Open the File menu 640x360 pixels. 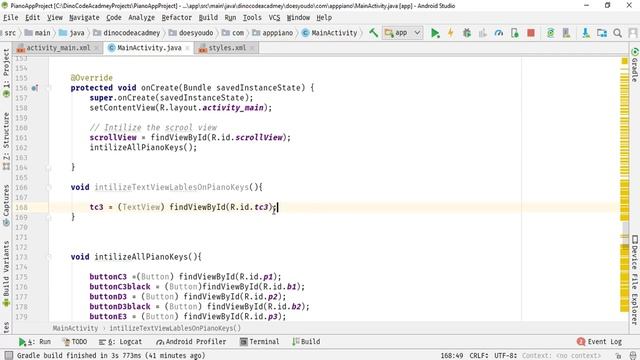pyautogui.click(x=11, y=18)
